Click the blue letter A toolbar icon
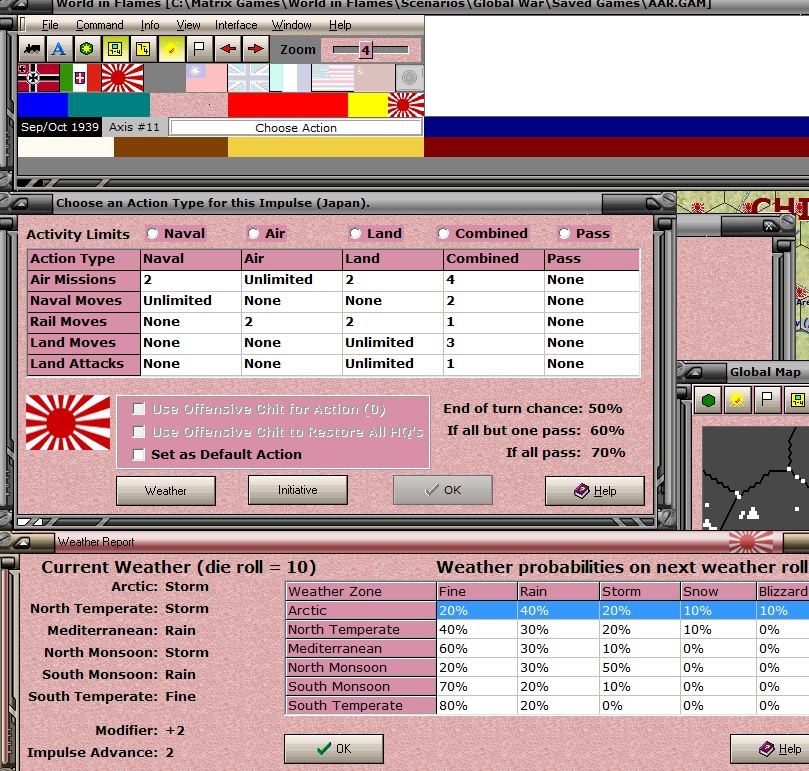 59,50
